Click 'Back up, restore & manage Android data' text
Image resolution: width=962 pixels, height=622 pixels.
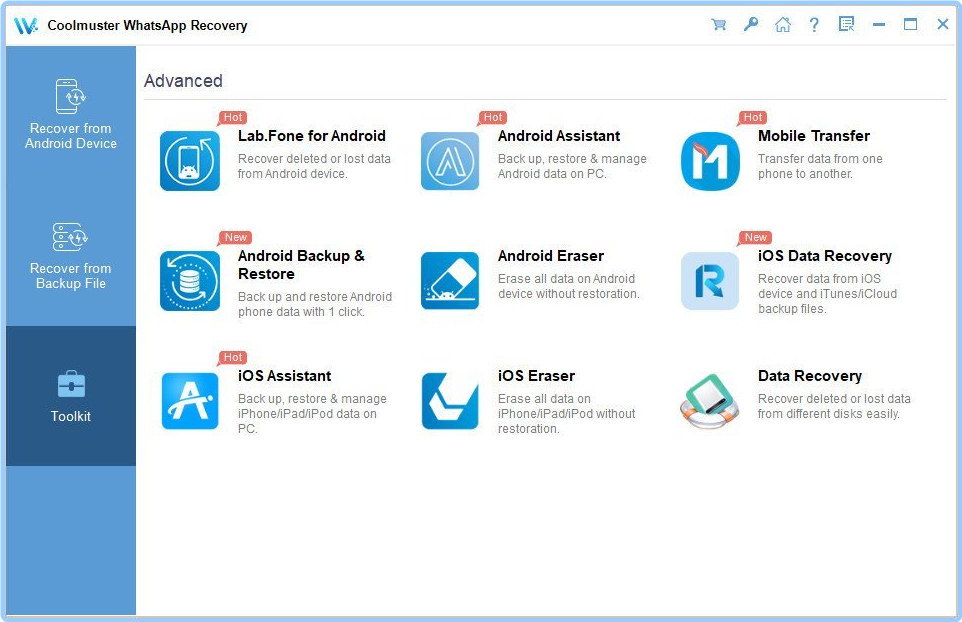pos(572,166)
